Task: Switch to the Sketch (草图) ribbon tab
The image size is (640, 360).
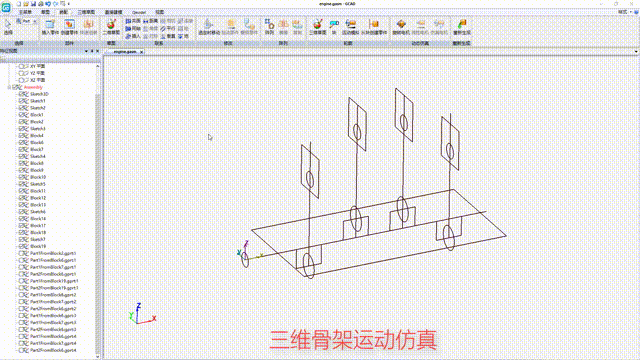Action: 45,12
